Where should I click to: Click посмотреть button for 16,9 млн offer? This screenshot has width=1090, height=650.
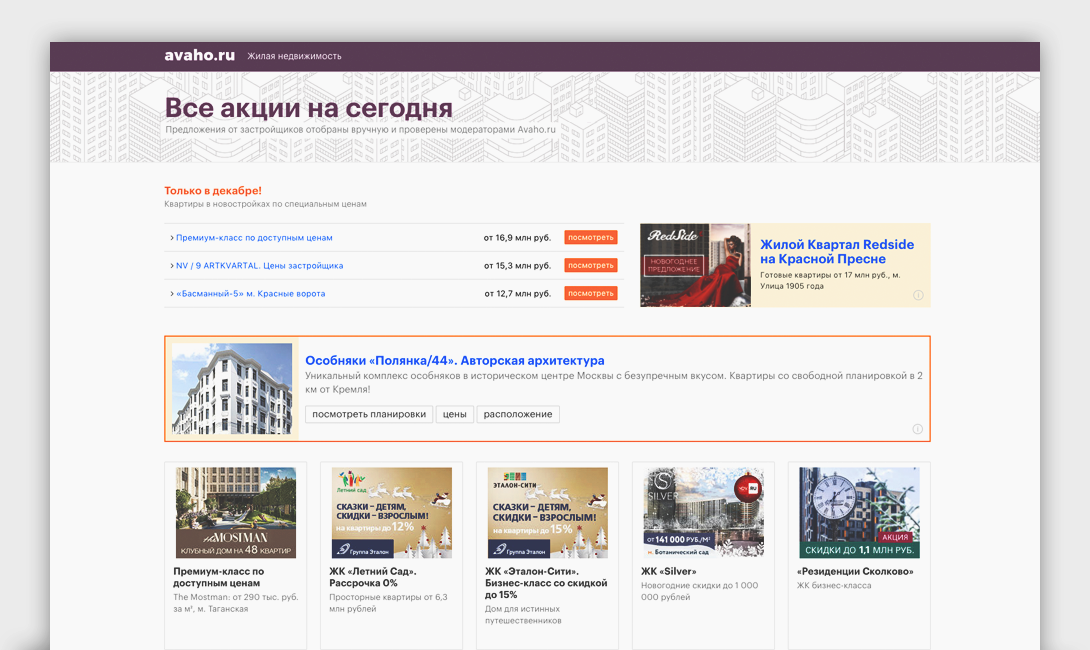click(591, 238)
